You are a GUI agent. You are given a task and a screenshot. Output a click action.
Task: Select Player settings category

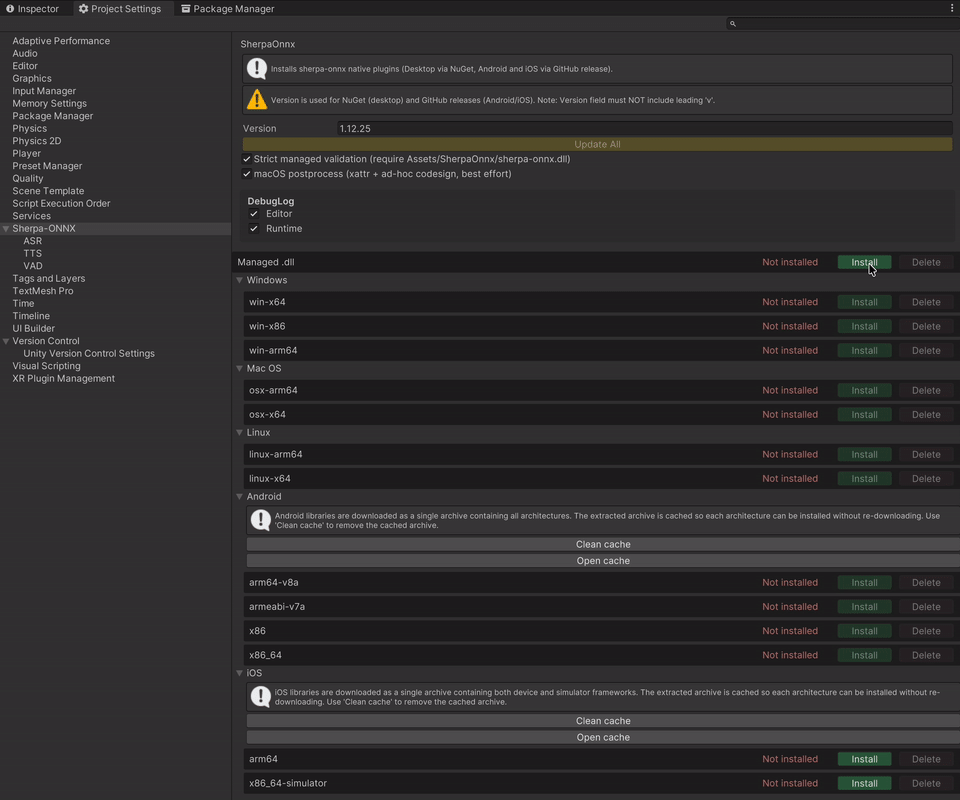point(26,154)
